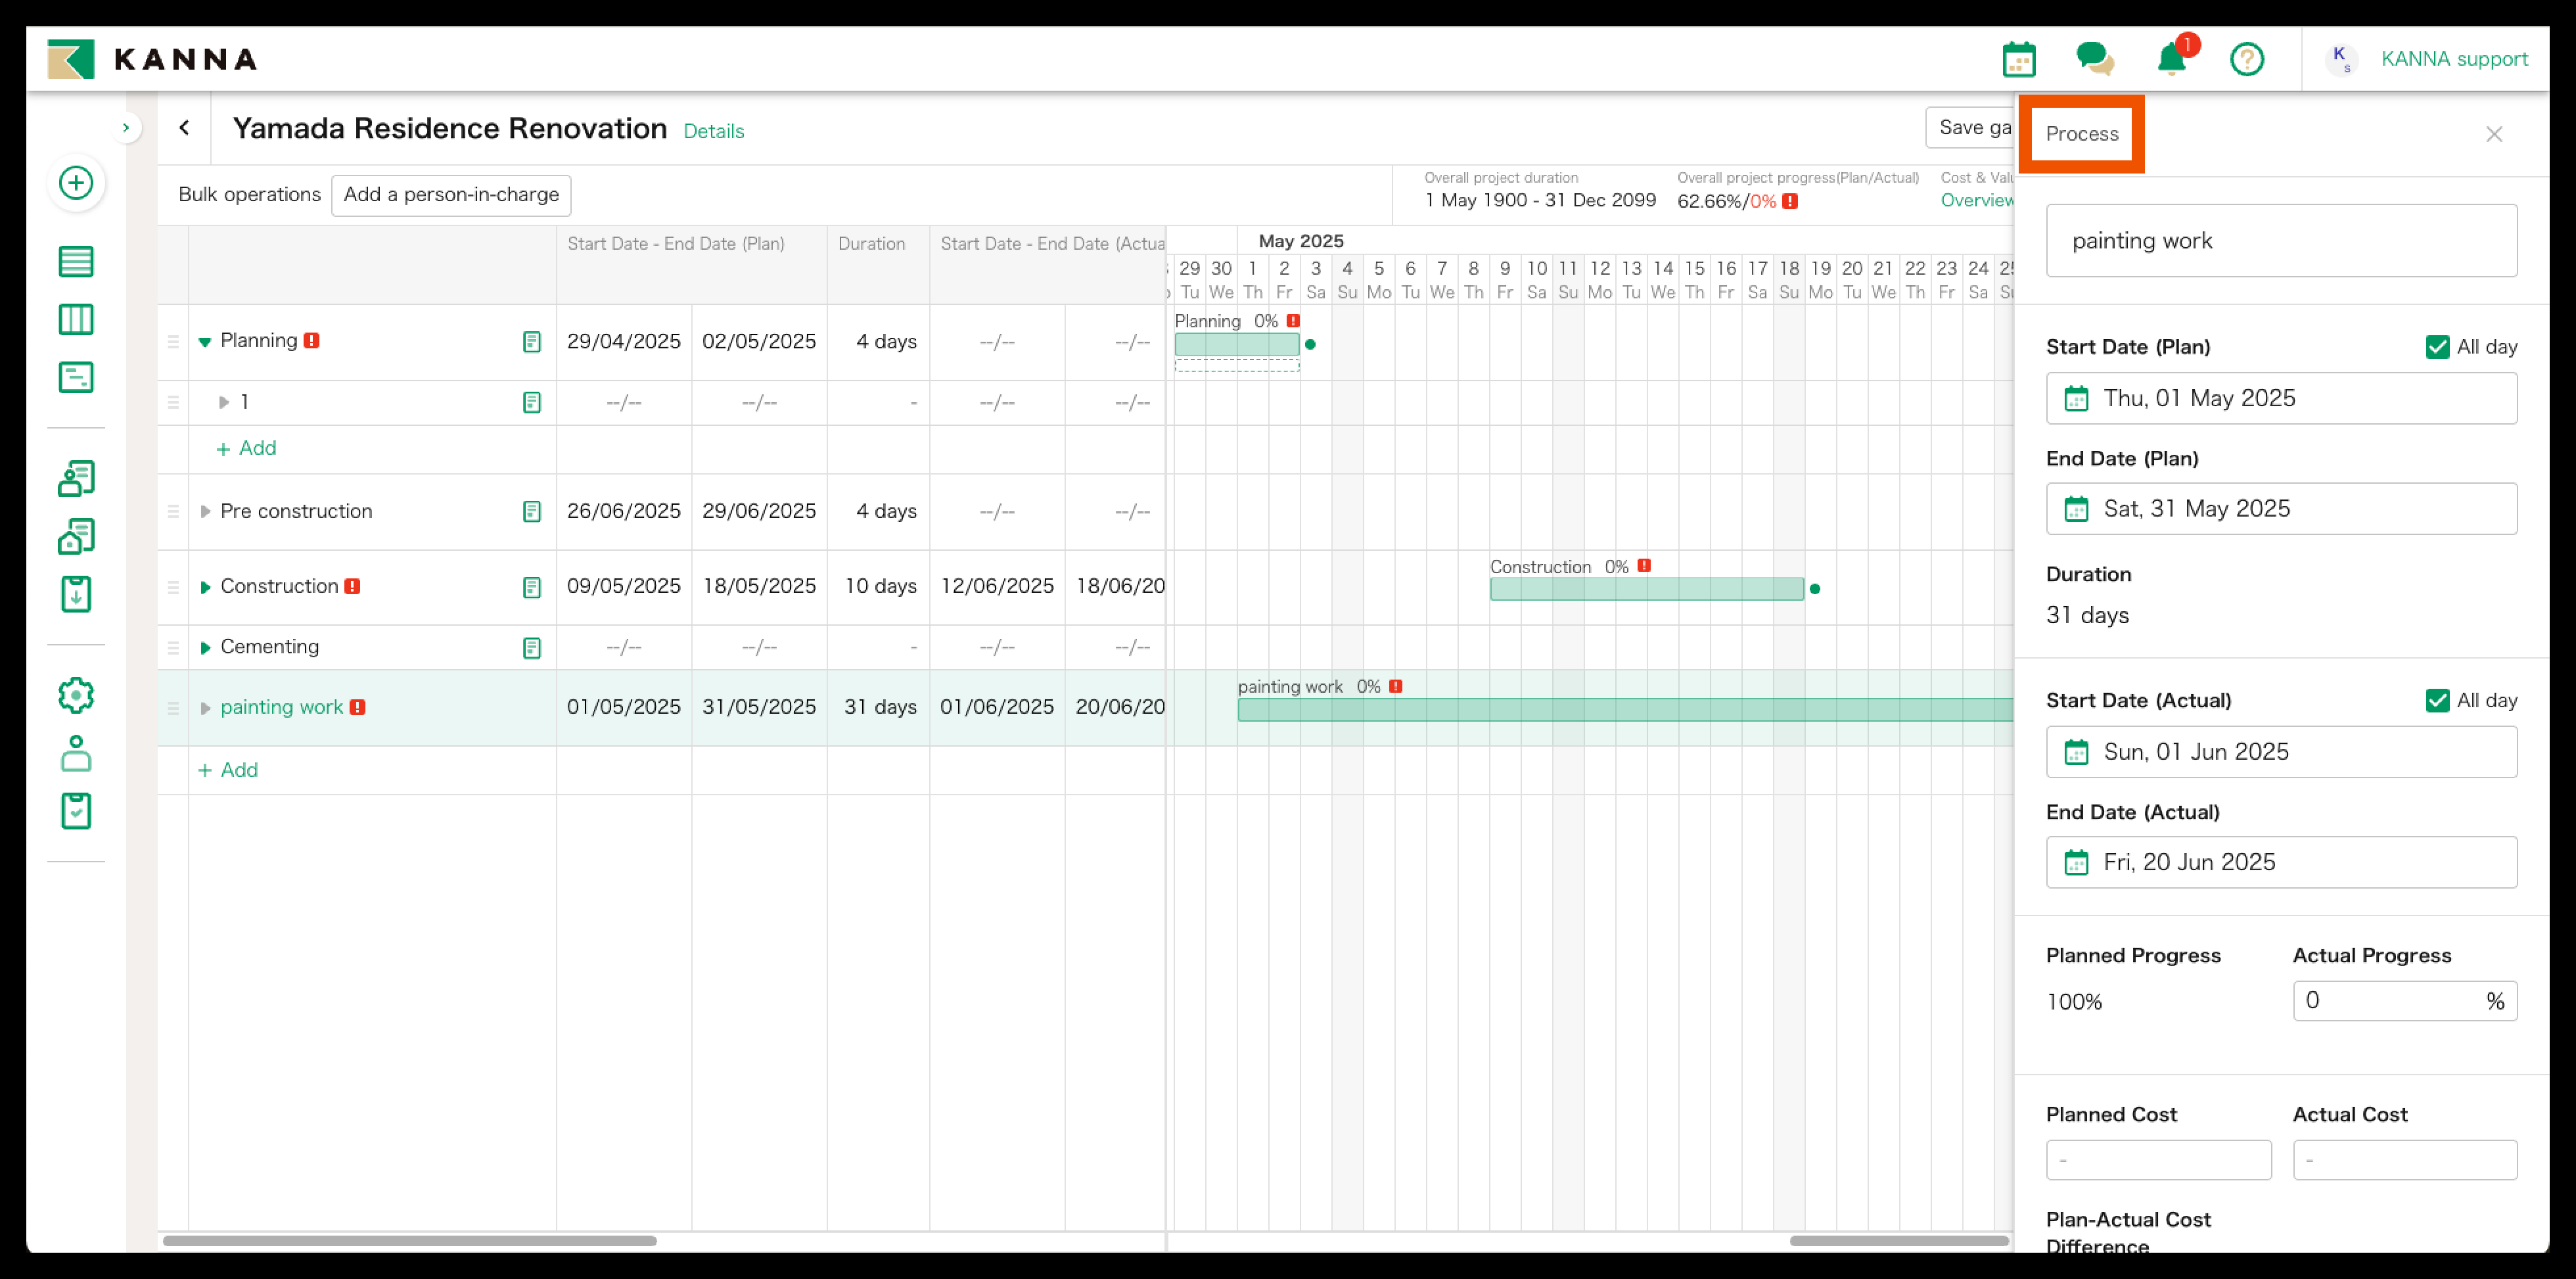Open the settings gear in the sidebar
2576x1279 pixels.
(76, 695)
